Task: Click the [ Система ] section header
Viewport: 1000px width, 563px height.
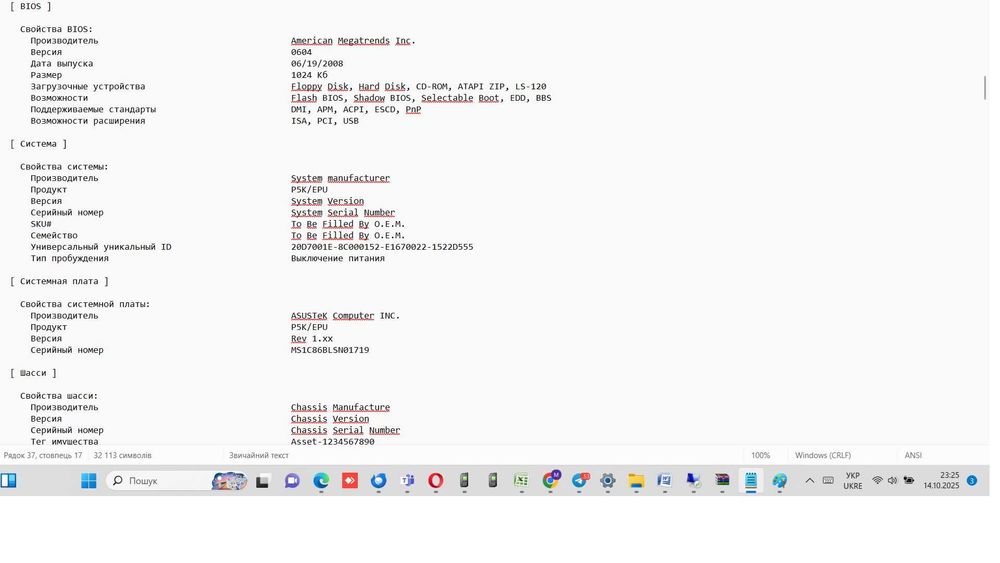Action: point(38,144)
